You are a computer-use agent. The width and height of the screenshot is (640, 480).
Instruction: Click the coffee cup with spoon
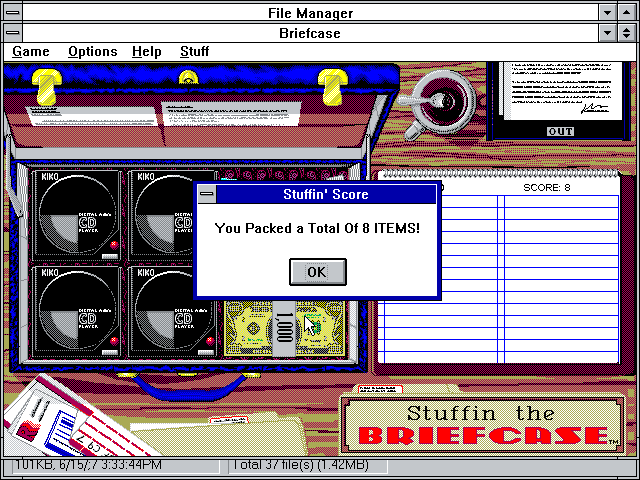(440, 104)
